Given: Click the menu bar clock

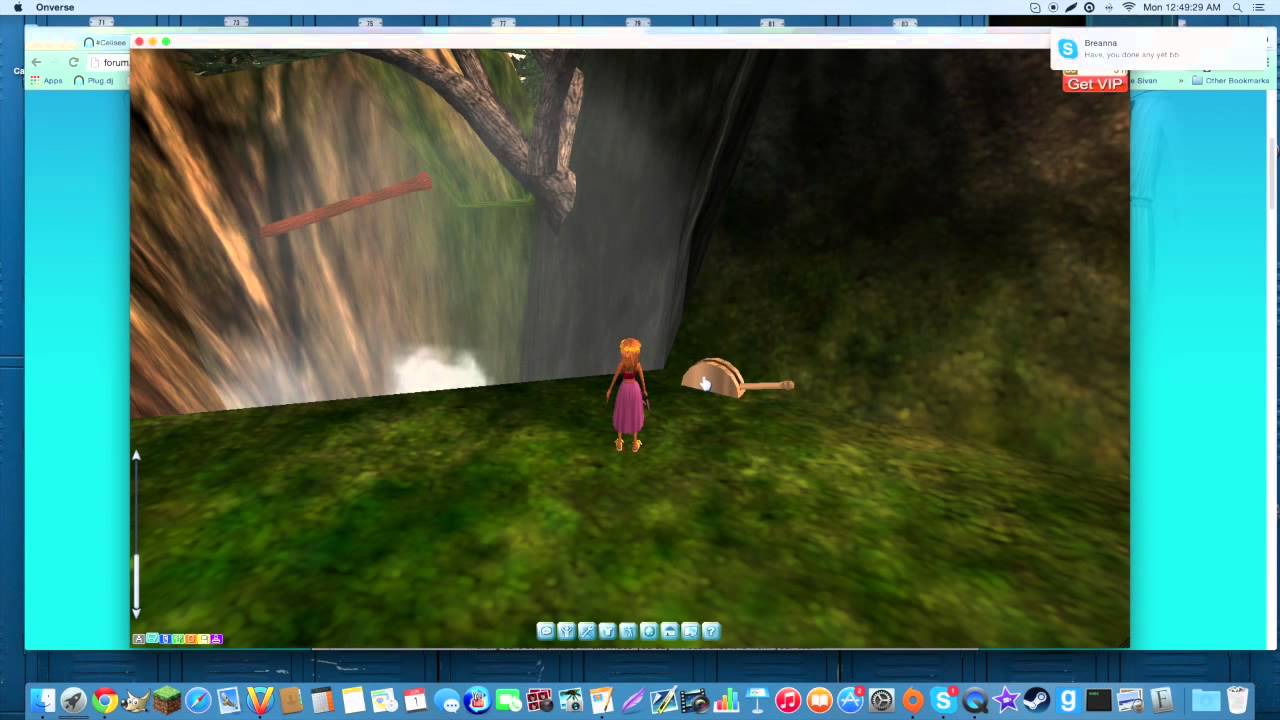Looking at the screenshot, I should pyautogui.click(x=1182, y=7).
